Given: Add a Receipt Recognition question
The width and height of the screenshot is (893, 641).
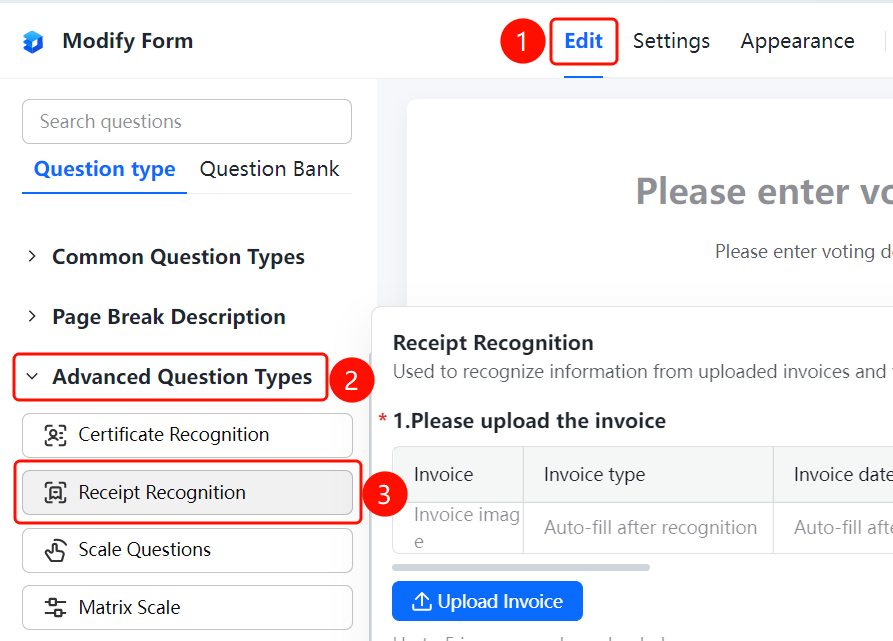Looking at the screenshot, I should point(187,492).
